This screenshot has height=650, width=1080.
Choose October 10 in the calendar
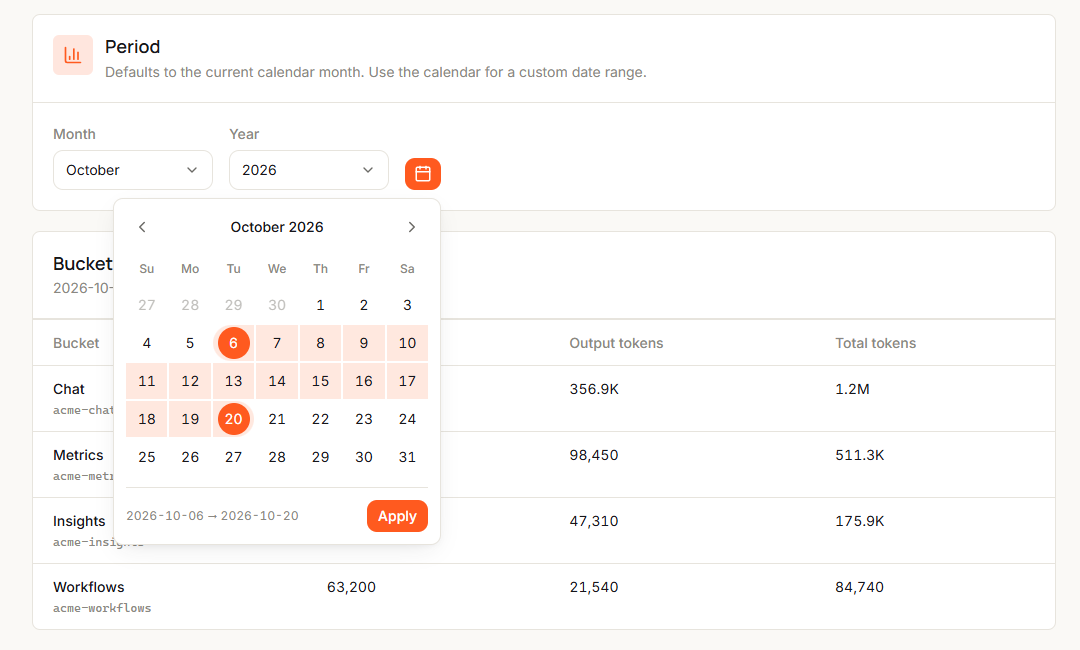tap(407, 343)
